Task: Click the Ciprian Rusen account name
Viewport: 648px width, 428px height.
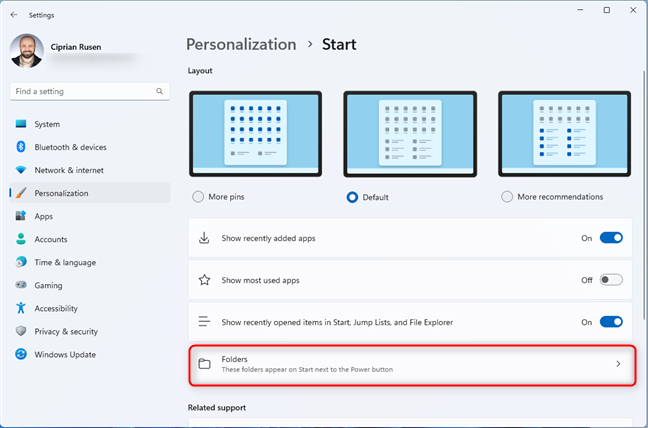Action: (76, 47)
